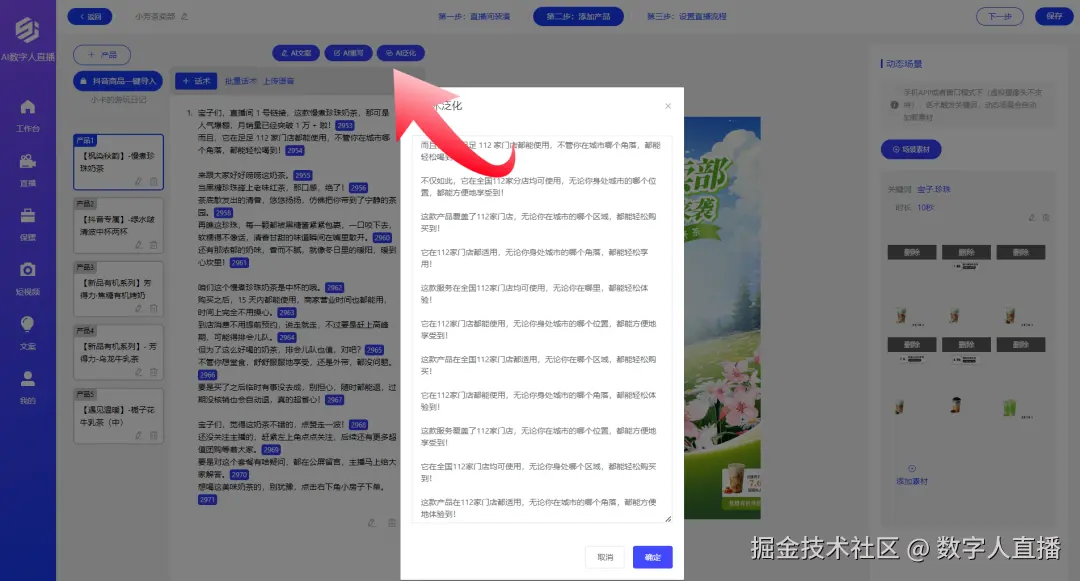The image size is (1080, 581).
Task: Click the 保存 button
Action: pos(1054,17)
